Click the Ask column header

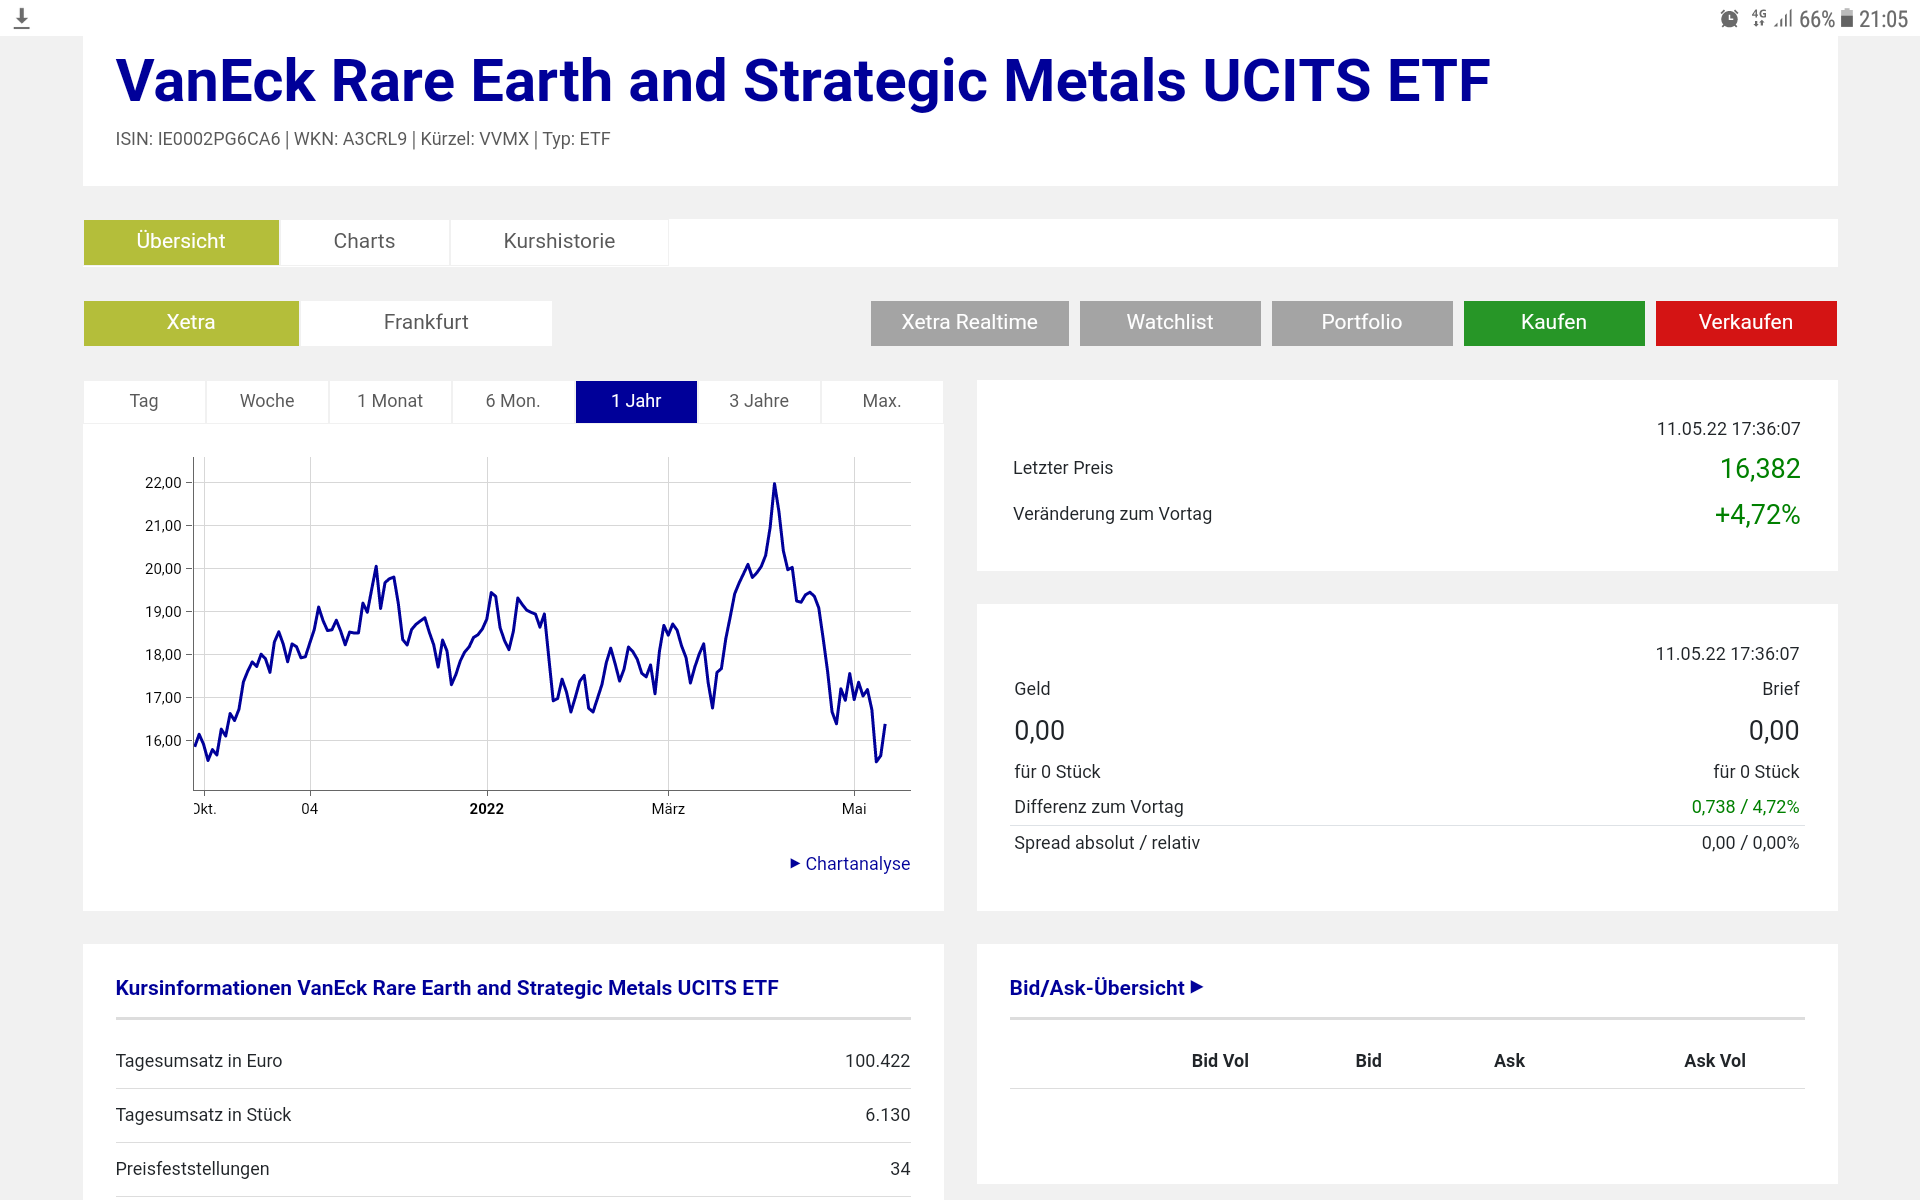tap(1509, 1061)
